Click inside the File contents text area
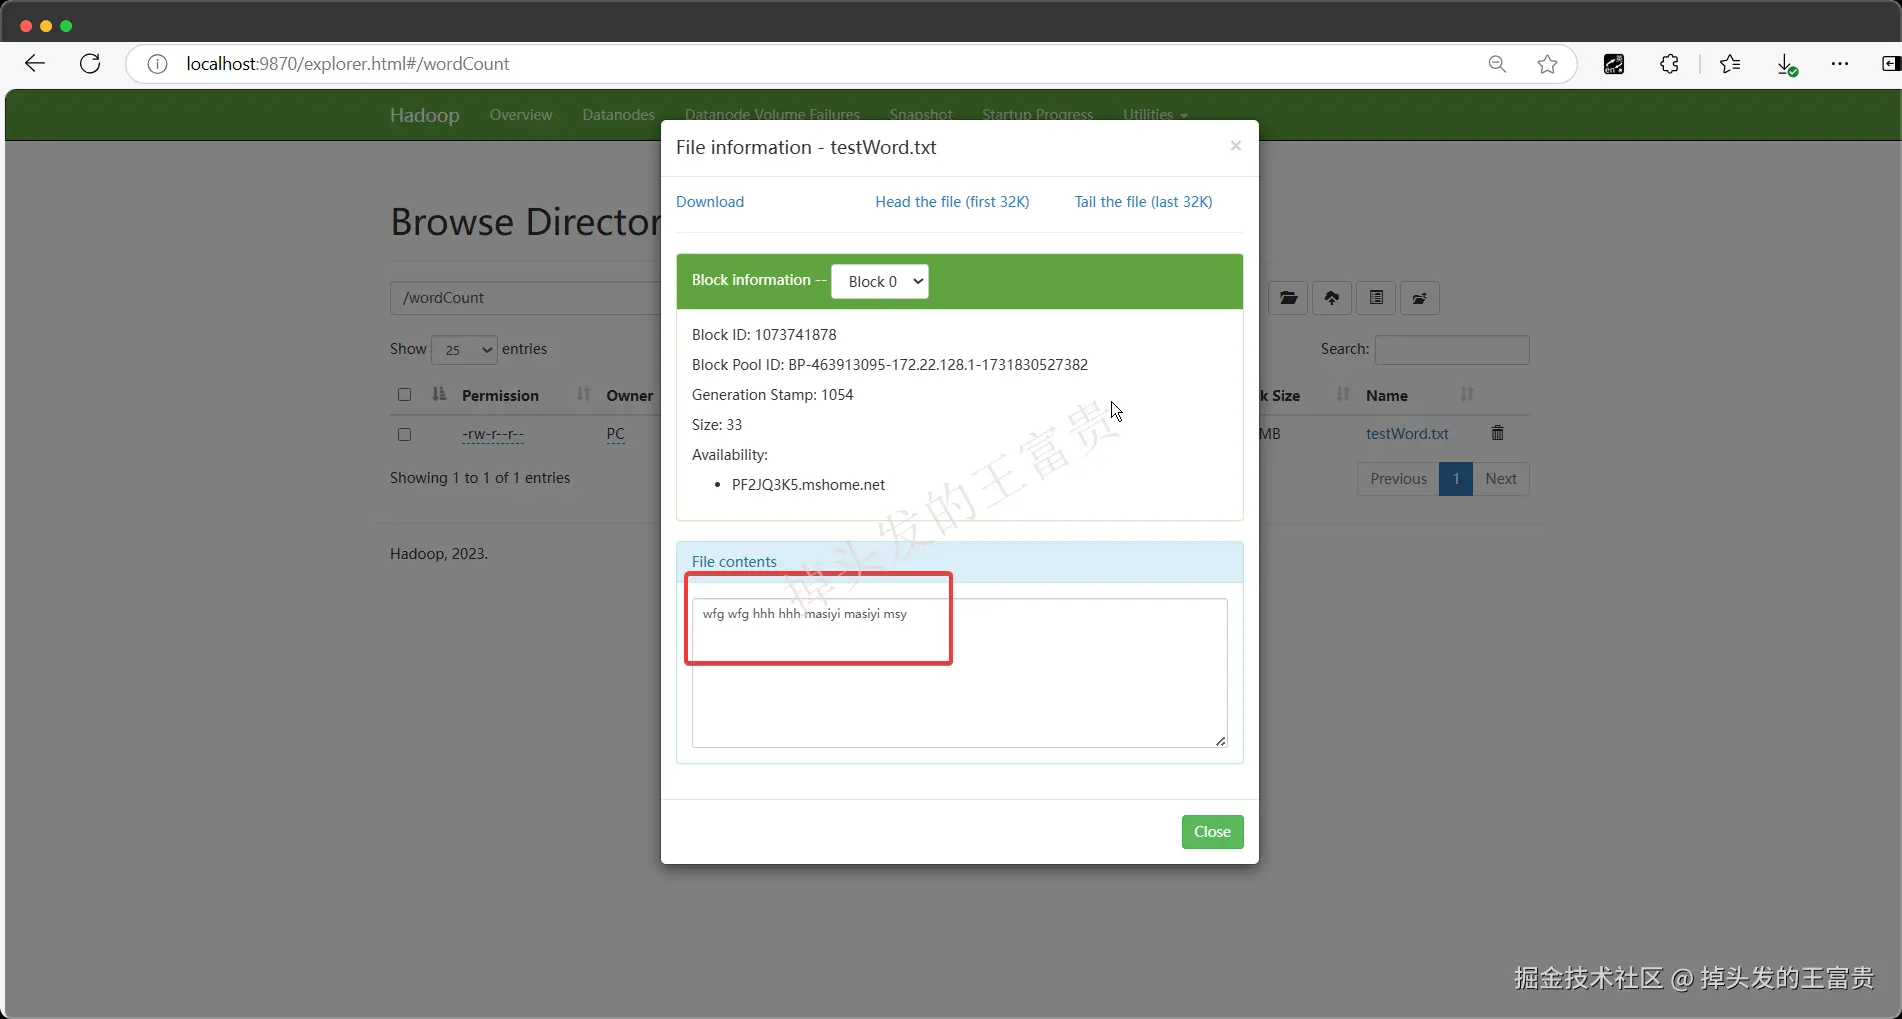This screenshot has width=1902, height=1019. [x=960, y=673]
